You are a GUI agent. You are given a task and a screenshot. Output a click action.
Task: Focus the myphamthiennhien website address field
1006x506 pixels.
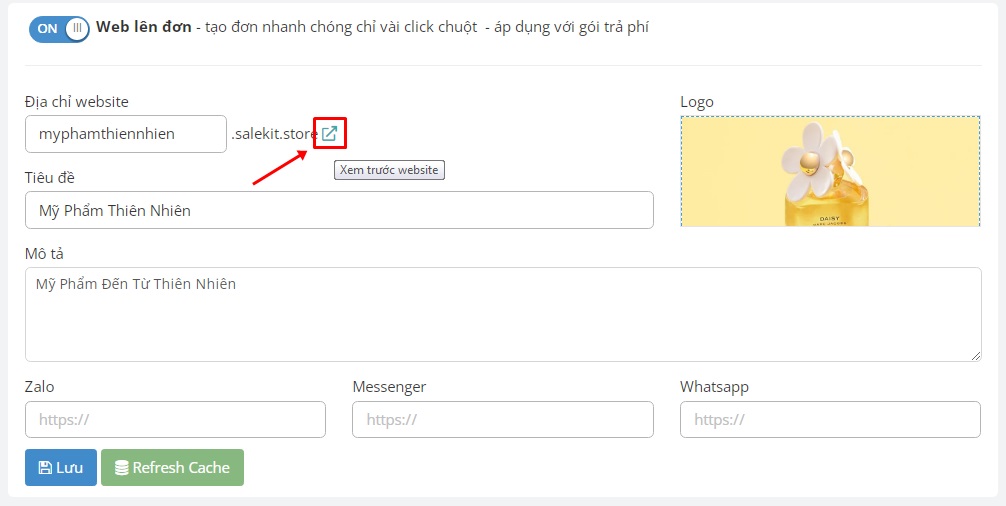(126, 134)
